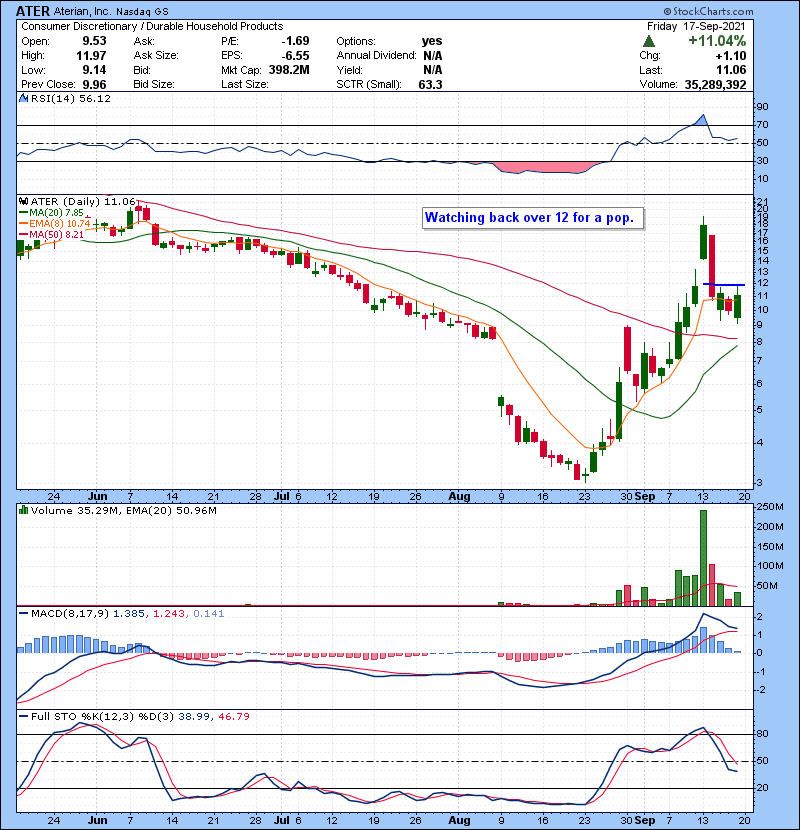This screenshot has width=800, height=830.
Task: Click the Prev Close value 9.96
Action: click(94, 85)
